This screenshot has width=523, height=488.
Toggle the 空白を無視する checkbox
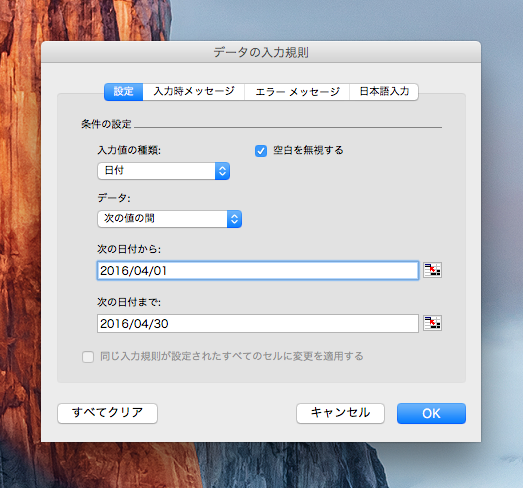pyautogui.click(x=261, y=151)
